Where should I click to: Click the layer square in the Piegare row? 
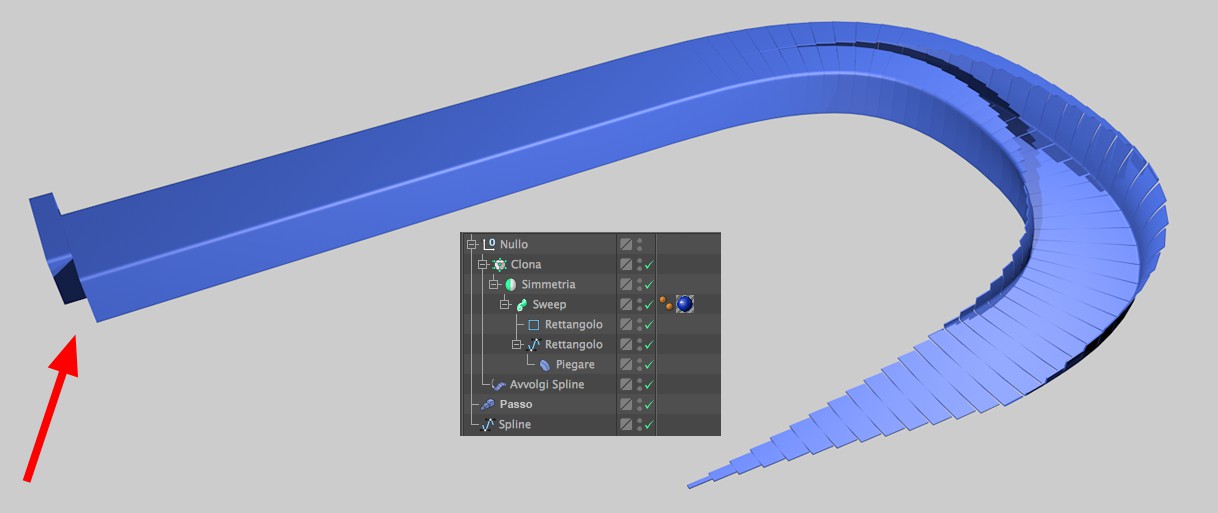click(626, 365)
